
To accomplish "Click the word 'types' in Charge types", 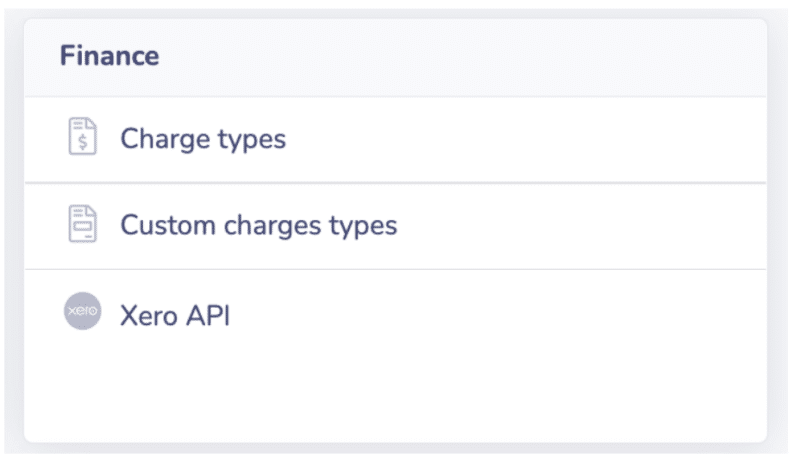I will pyautogui.click(x=252, y=141).
